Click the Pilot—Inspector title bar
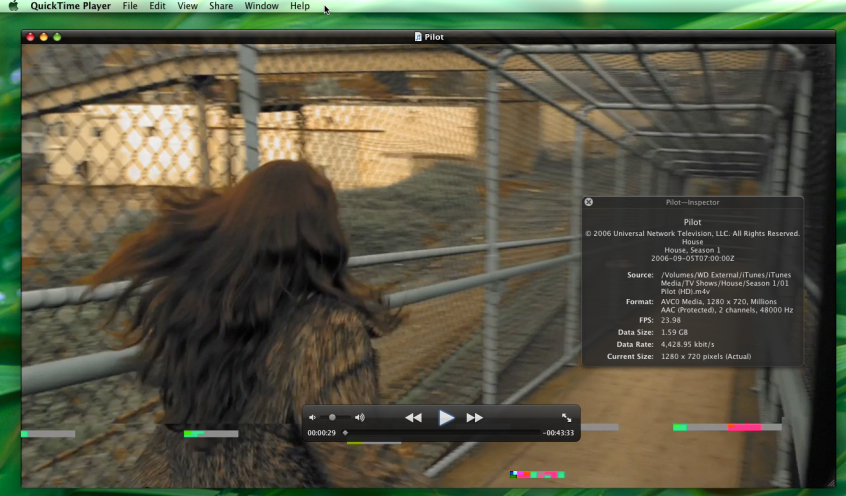The height and width of the screenshot is (496, 846). pyautogui.click(x=693, y=202)
